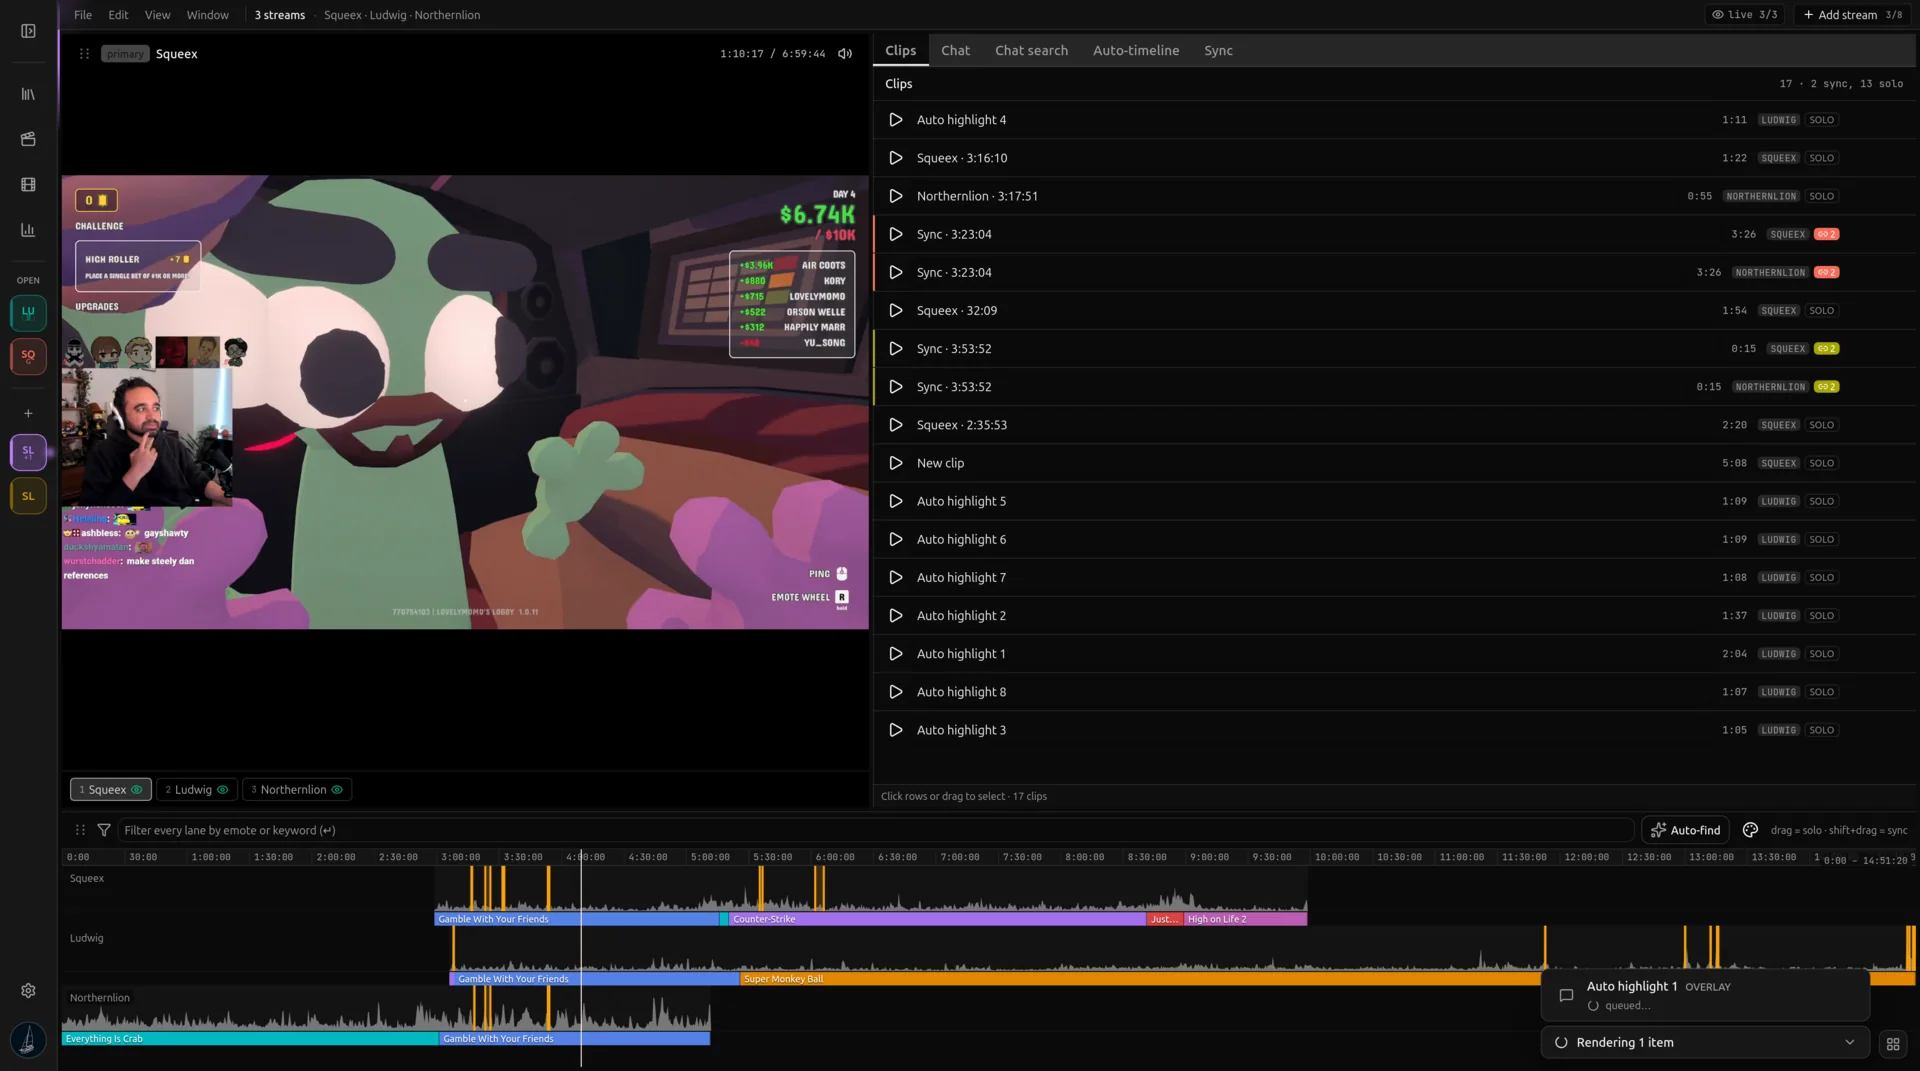Mute the Squeex stream volume icon
Screen dimensions: 1920x1071
click(845, 54)
